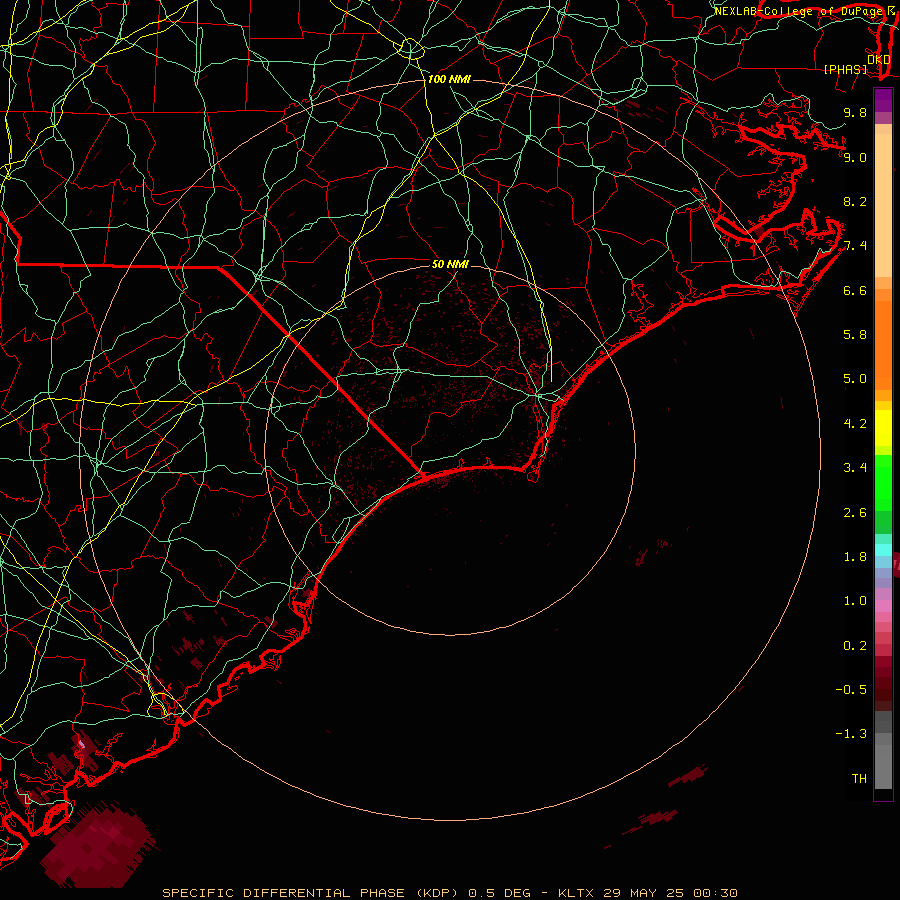The height and width of the screenshot is (900, 900).
Task: Click the [PHAS] units label
Action: pos(845,69)
